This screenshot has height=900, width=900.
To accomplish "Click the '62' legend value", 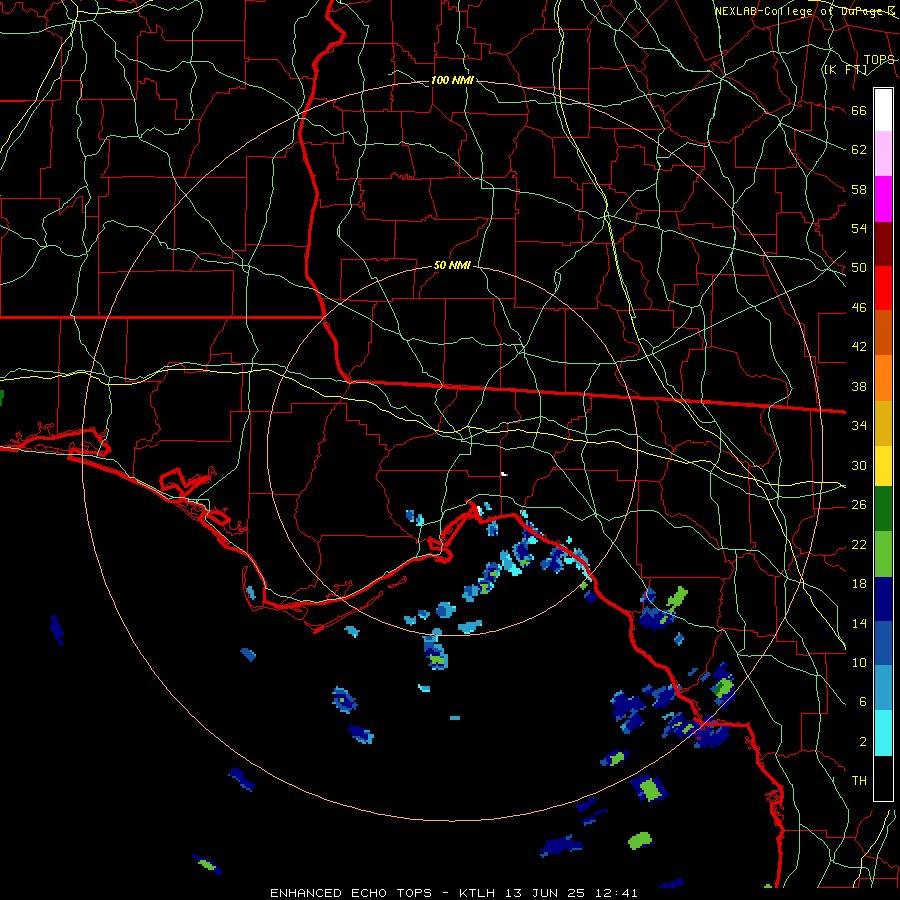I will click(859, 150).
